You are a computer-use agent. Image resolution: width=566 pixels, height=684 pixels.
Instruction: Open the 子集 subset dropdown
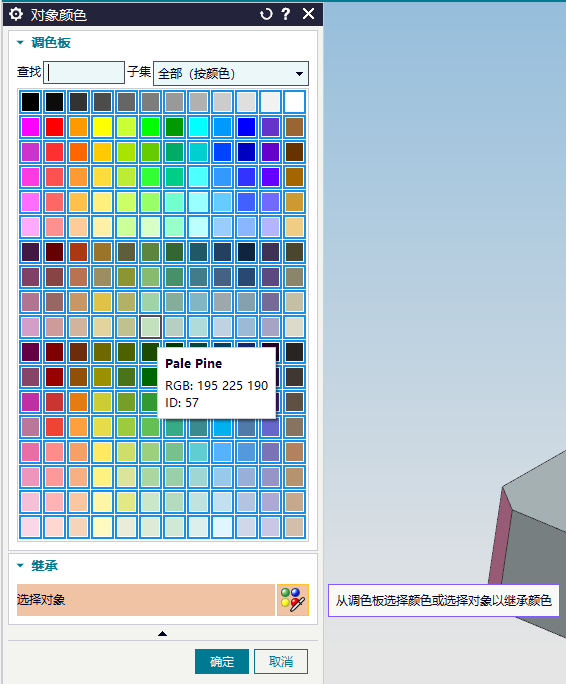coord(231,73)
